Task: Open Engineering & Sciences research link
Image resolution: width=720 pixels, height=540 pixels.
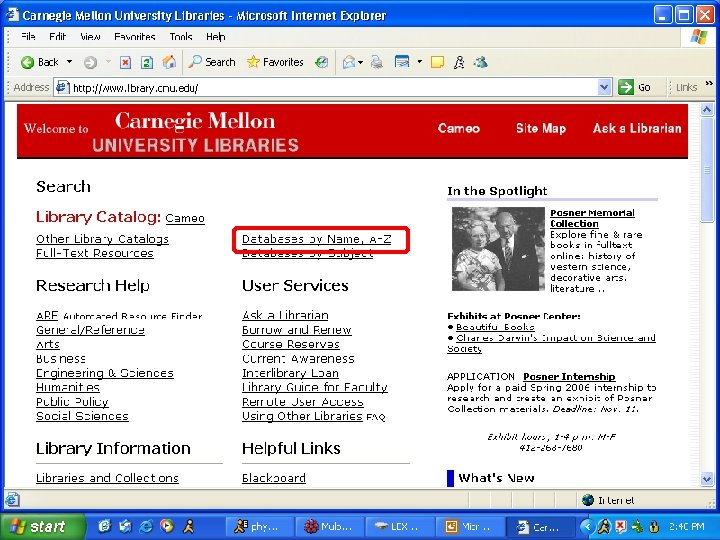Action: pyautogui.click(x=105, y=373)
